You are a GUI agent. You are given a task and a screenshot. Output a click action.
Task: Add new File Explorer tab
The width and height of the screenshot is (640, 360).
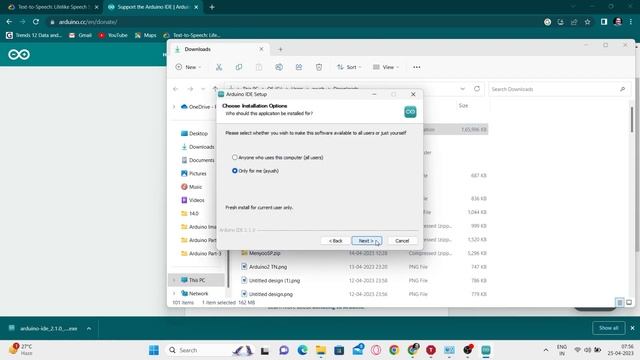pos(280,49)
